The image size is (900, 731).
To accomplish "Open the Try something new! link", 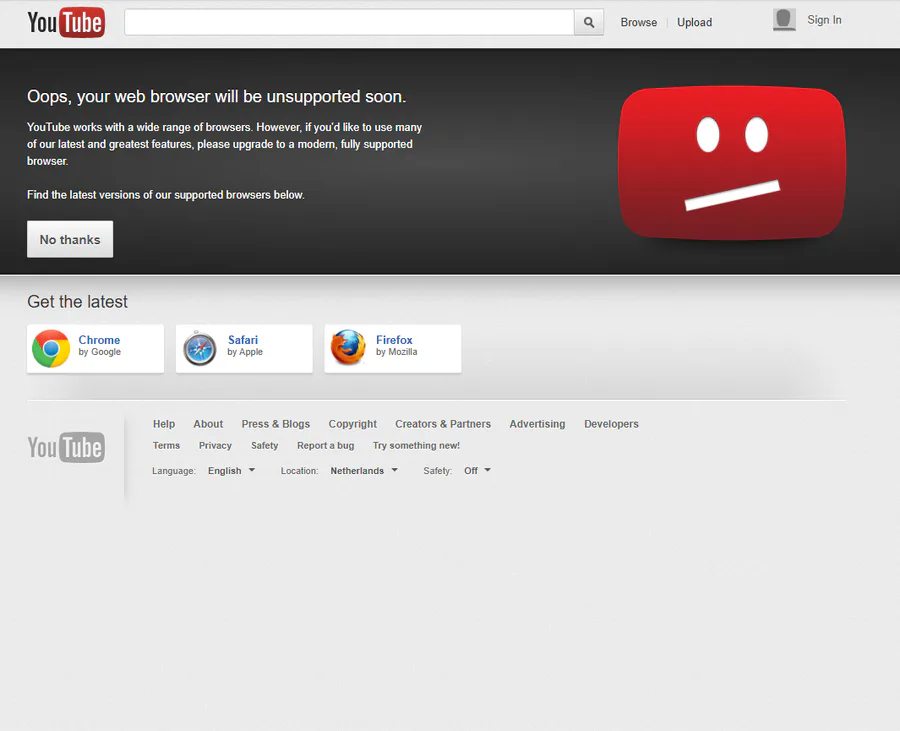I will pos(416,445).
